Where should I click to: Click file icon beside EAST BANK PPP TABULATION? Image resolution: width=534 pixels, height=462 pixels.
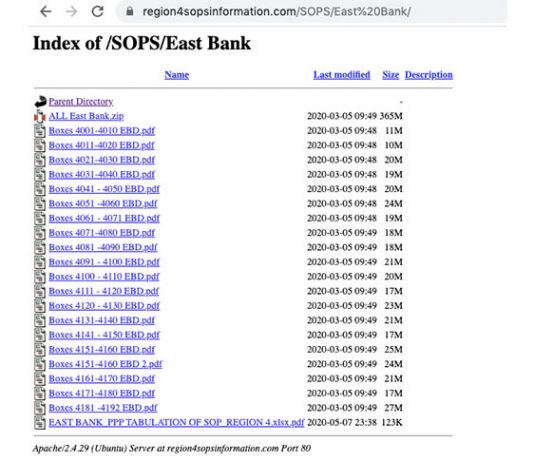[40, 423]
